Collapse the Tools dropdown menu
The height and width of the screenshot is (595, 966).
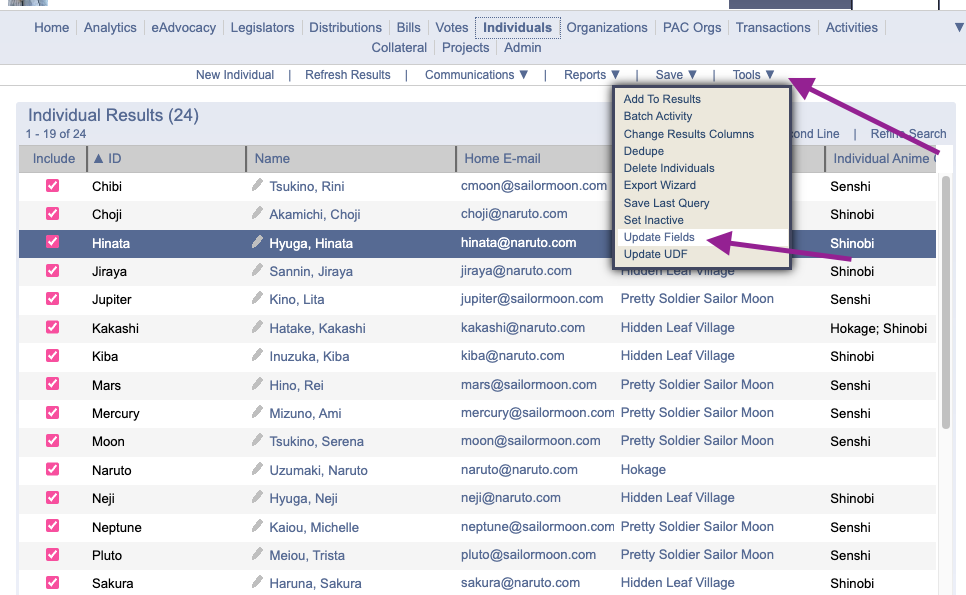[753, 75]
